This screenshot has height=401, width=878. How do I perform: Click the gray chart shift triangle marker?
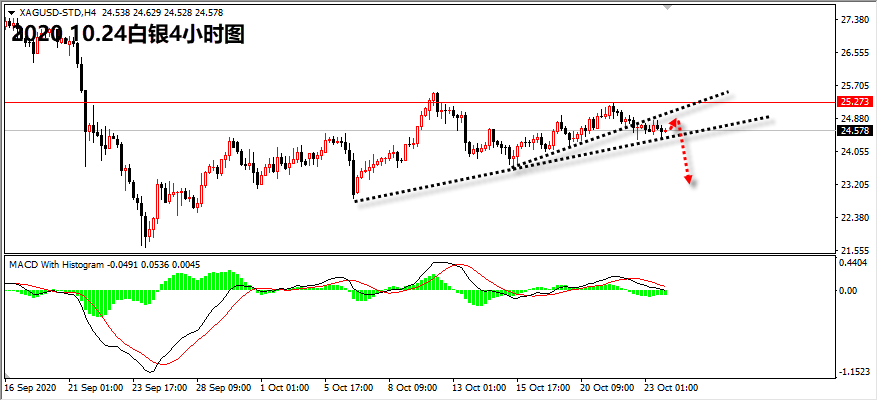[666, 7]
